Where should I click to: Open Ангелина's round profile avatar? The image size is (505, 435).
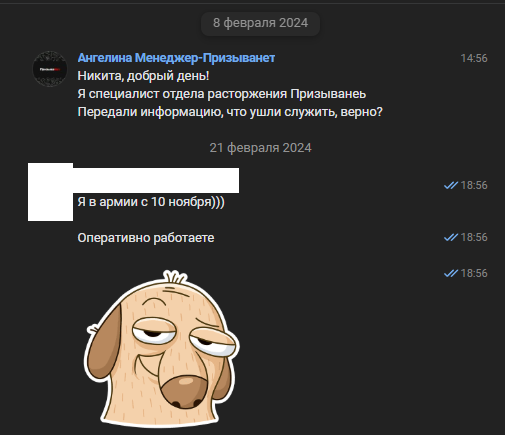point(50,69)
